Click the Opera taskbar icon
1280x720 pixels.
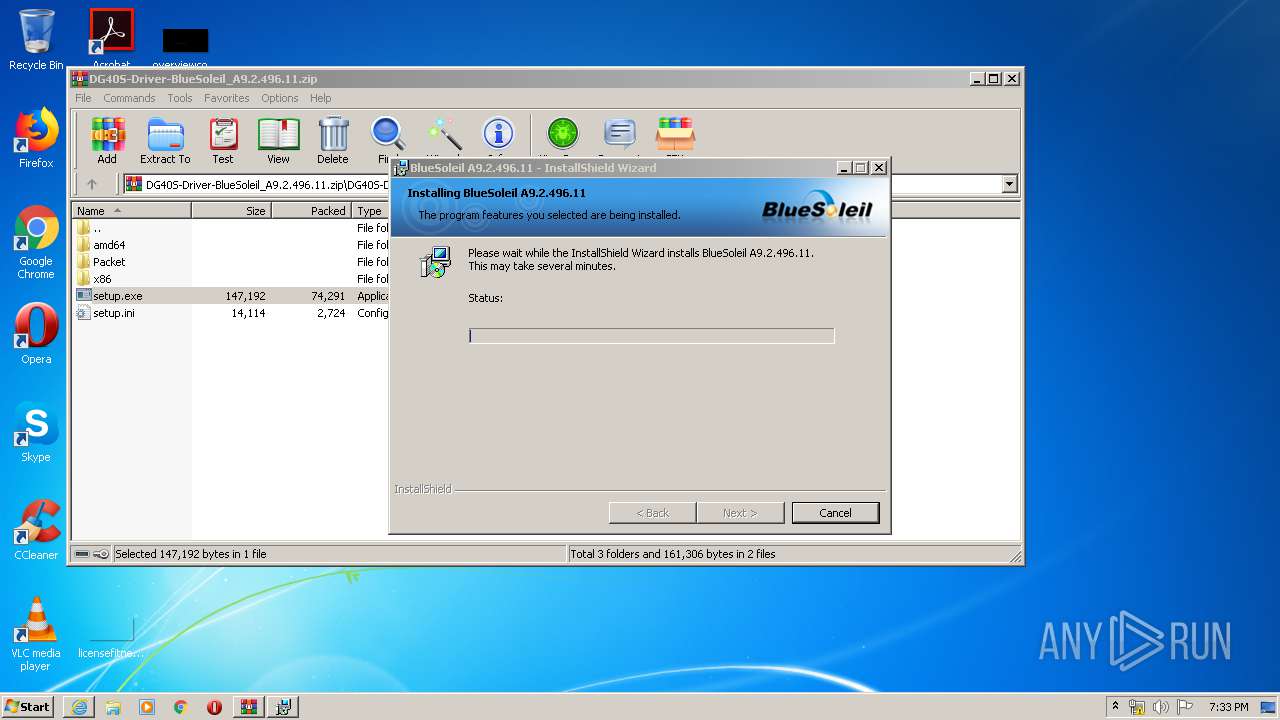(214, 707)
